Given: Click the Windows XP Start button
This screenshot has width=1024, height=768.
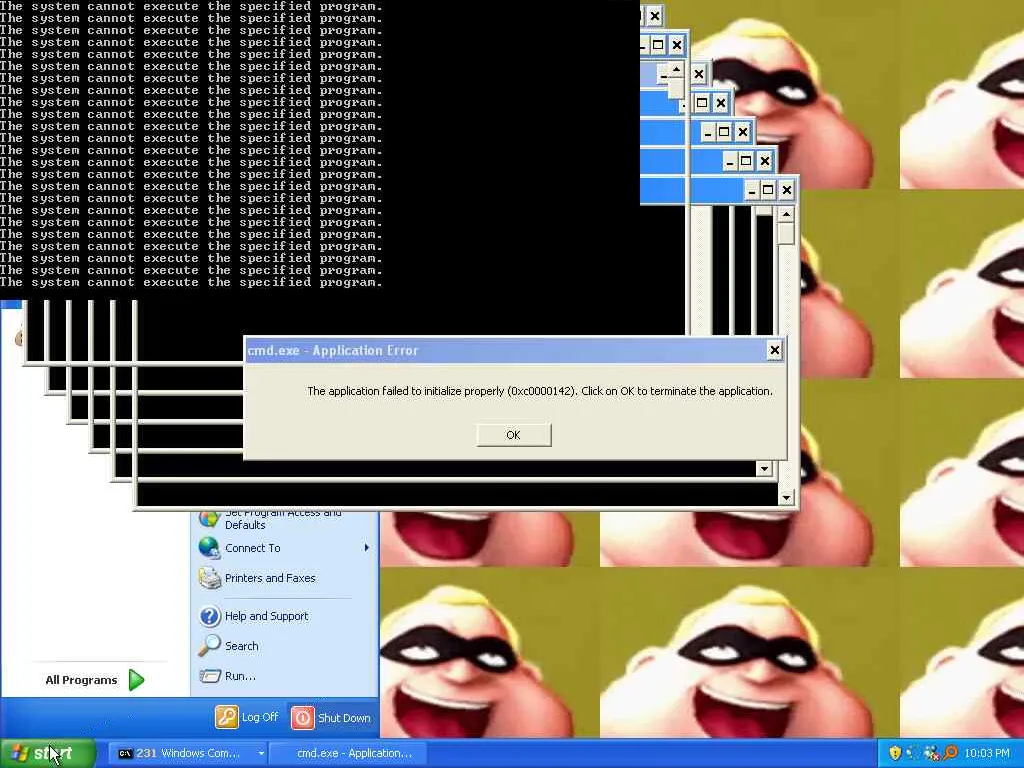Looking at the screenshot, I should click(x=48, y=753).
